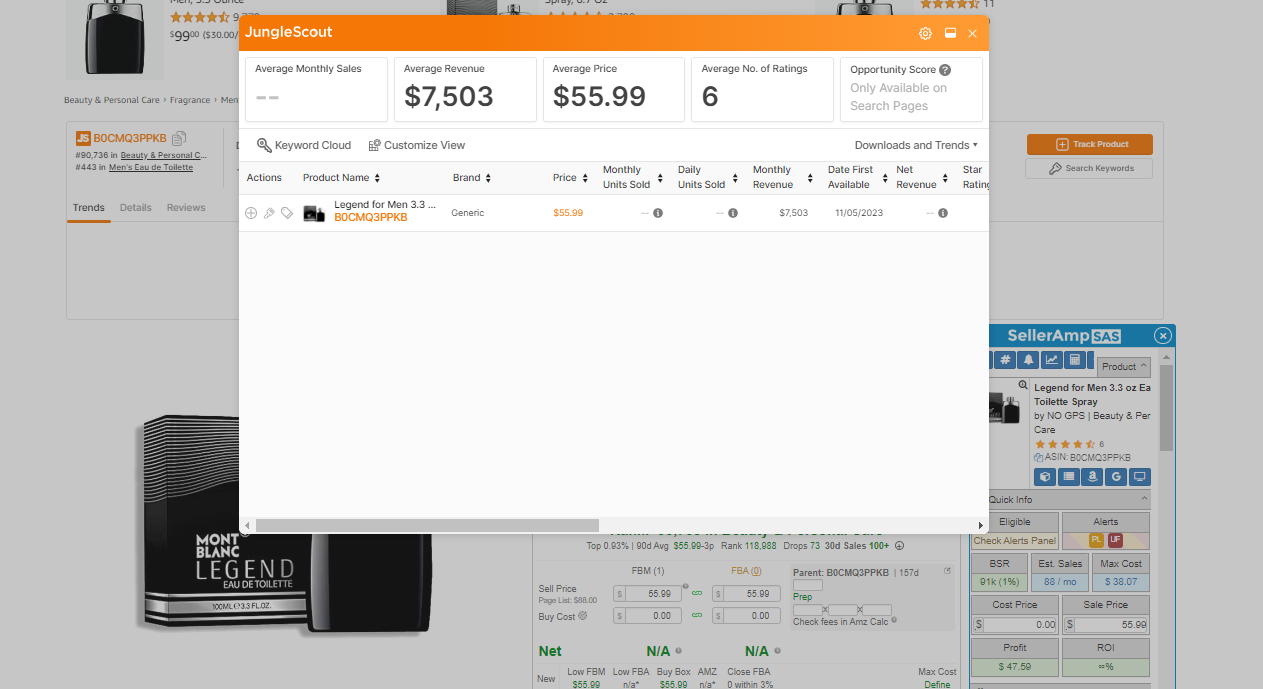Viewport: 1263px width, 689px height.
Task: Click the pin icon in Actions column
Action: (269, 213)
